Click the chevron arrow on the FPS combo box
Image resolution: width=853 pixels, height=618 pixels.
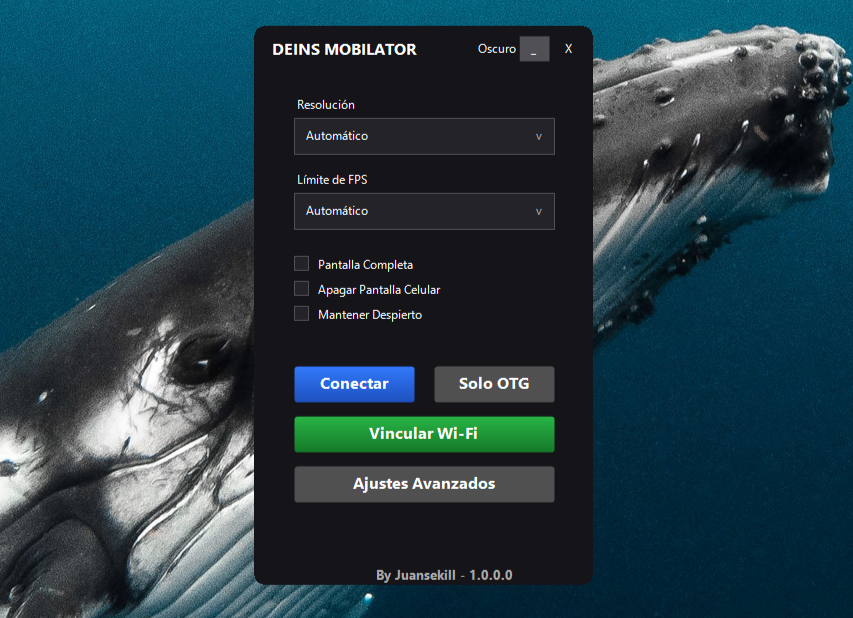539,211
